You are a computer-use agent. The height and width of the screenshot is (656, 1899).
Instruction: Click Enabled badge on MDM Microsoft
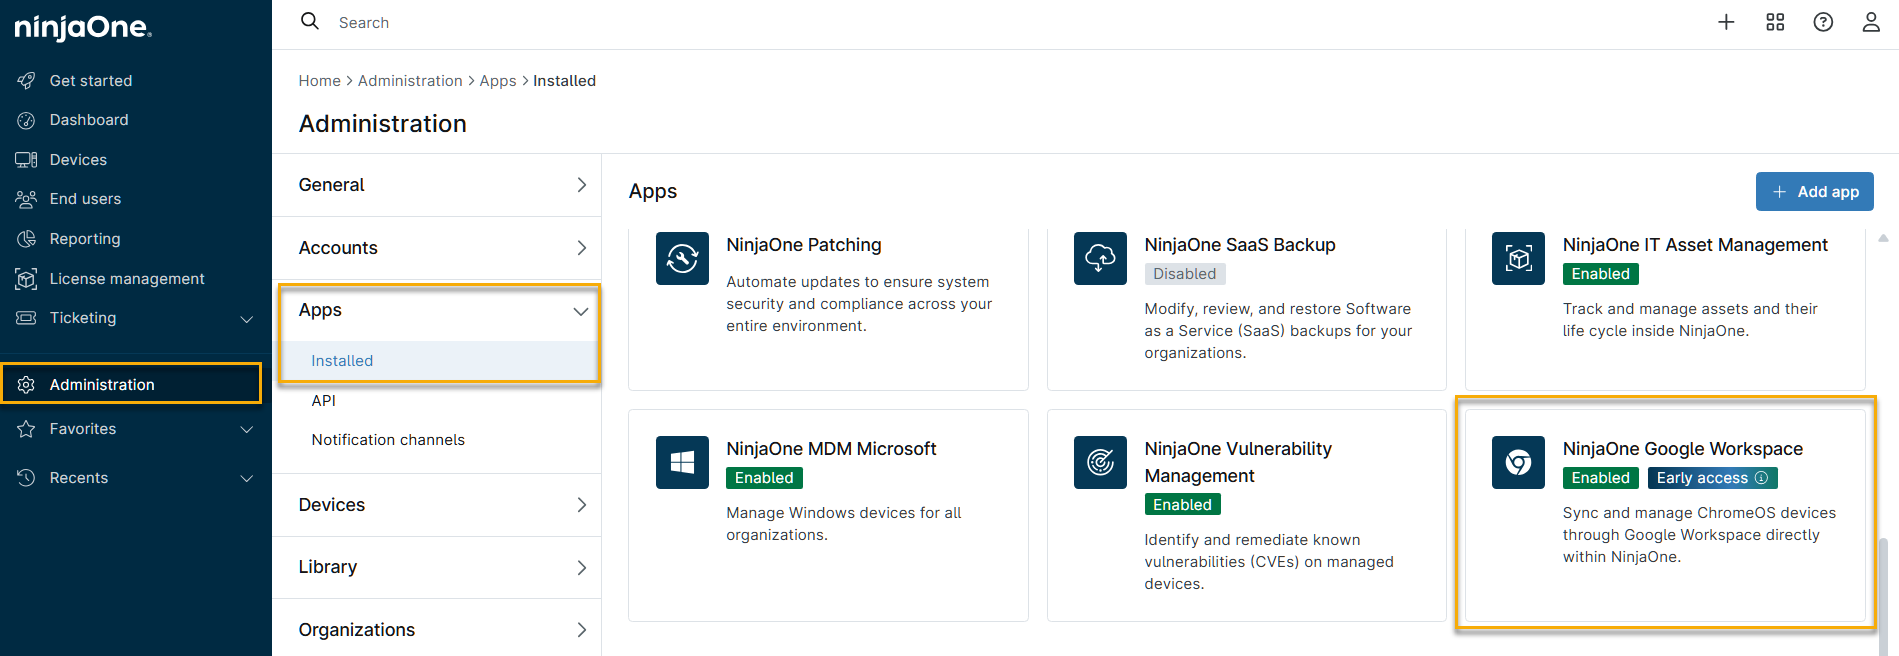coord(764,478)
